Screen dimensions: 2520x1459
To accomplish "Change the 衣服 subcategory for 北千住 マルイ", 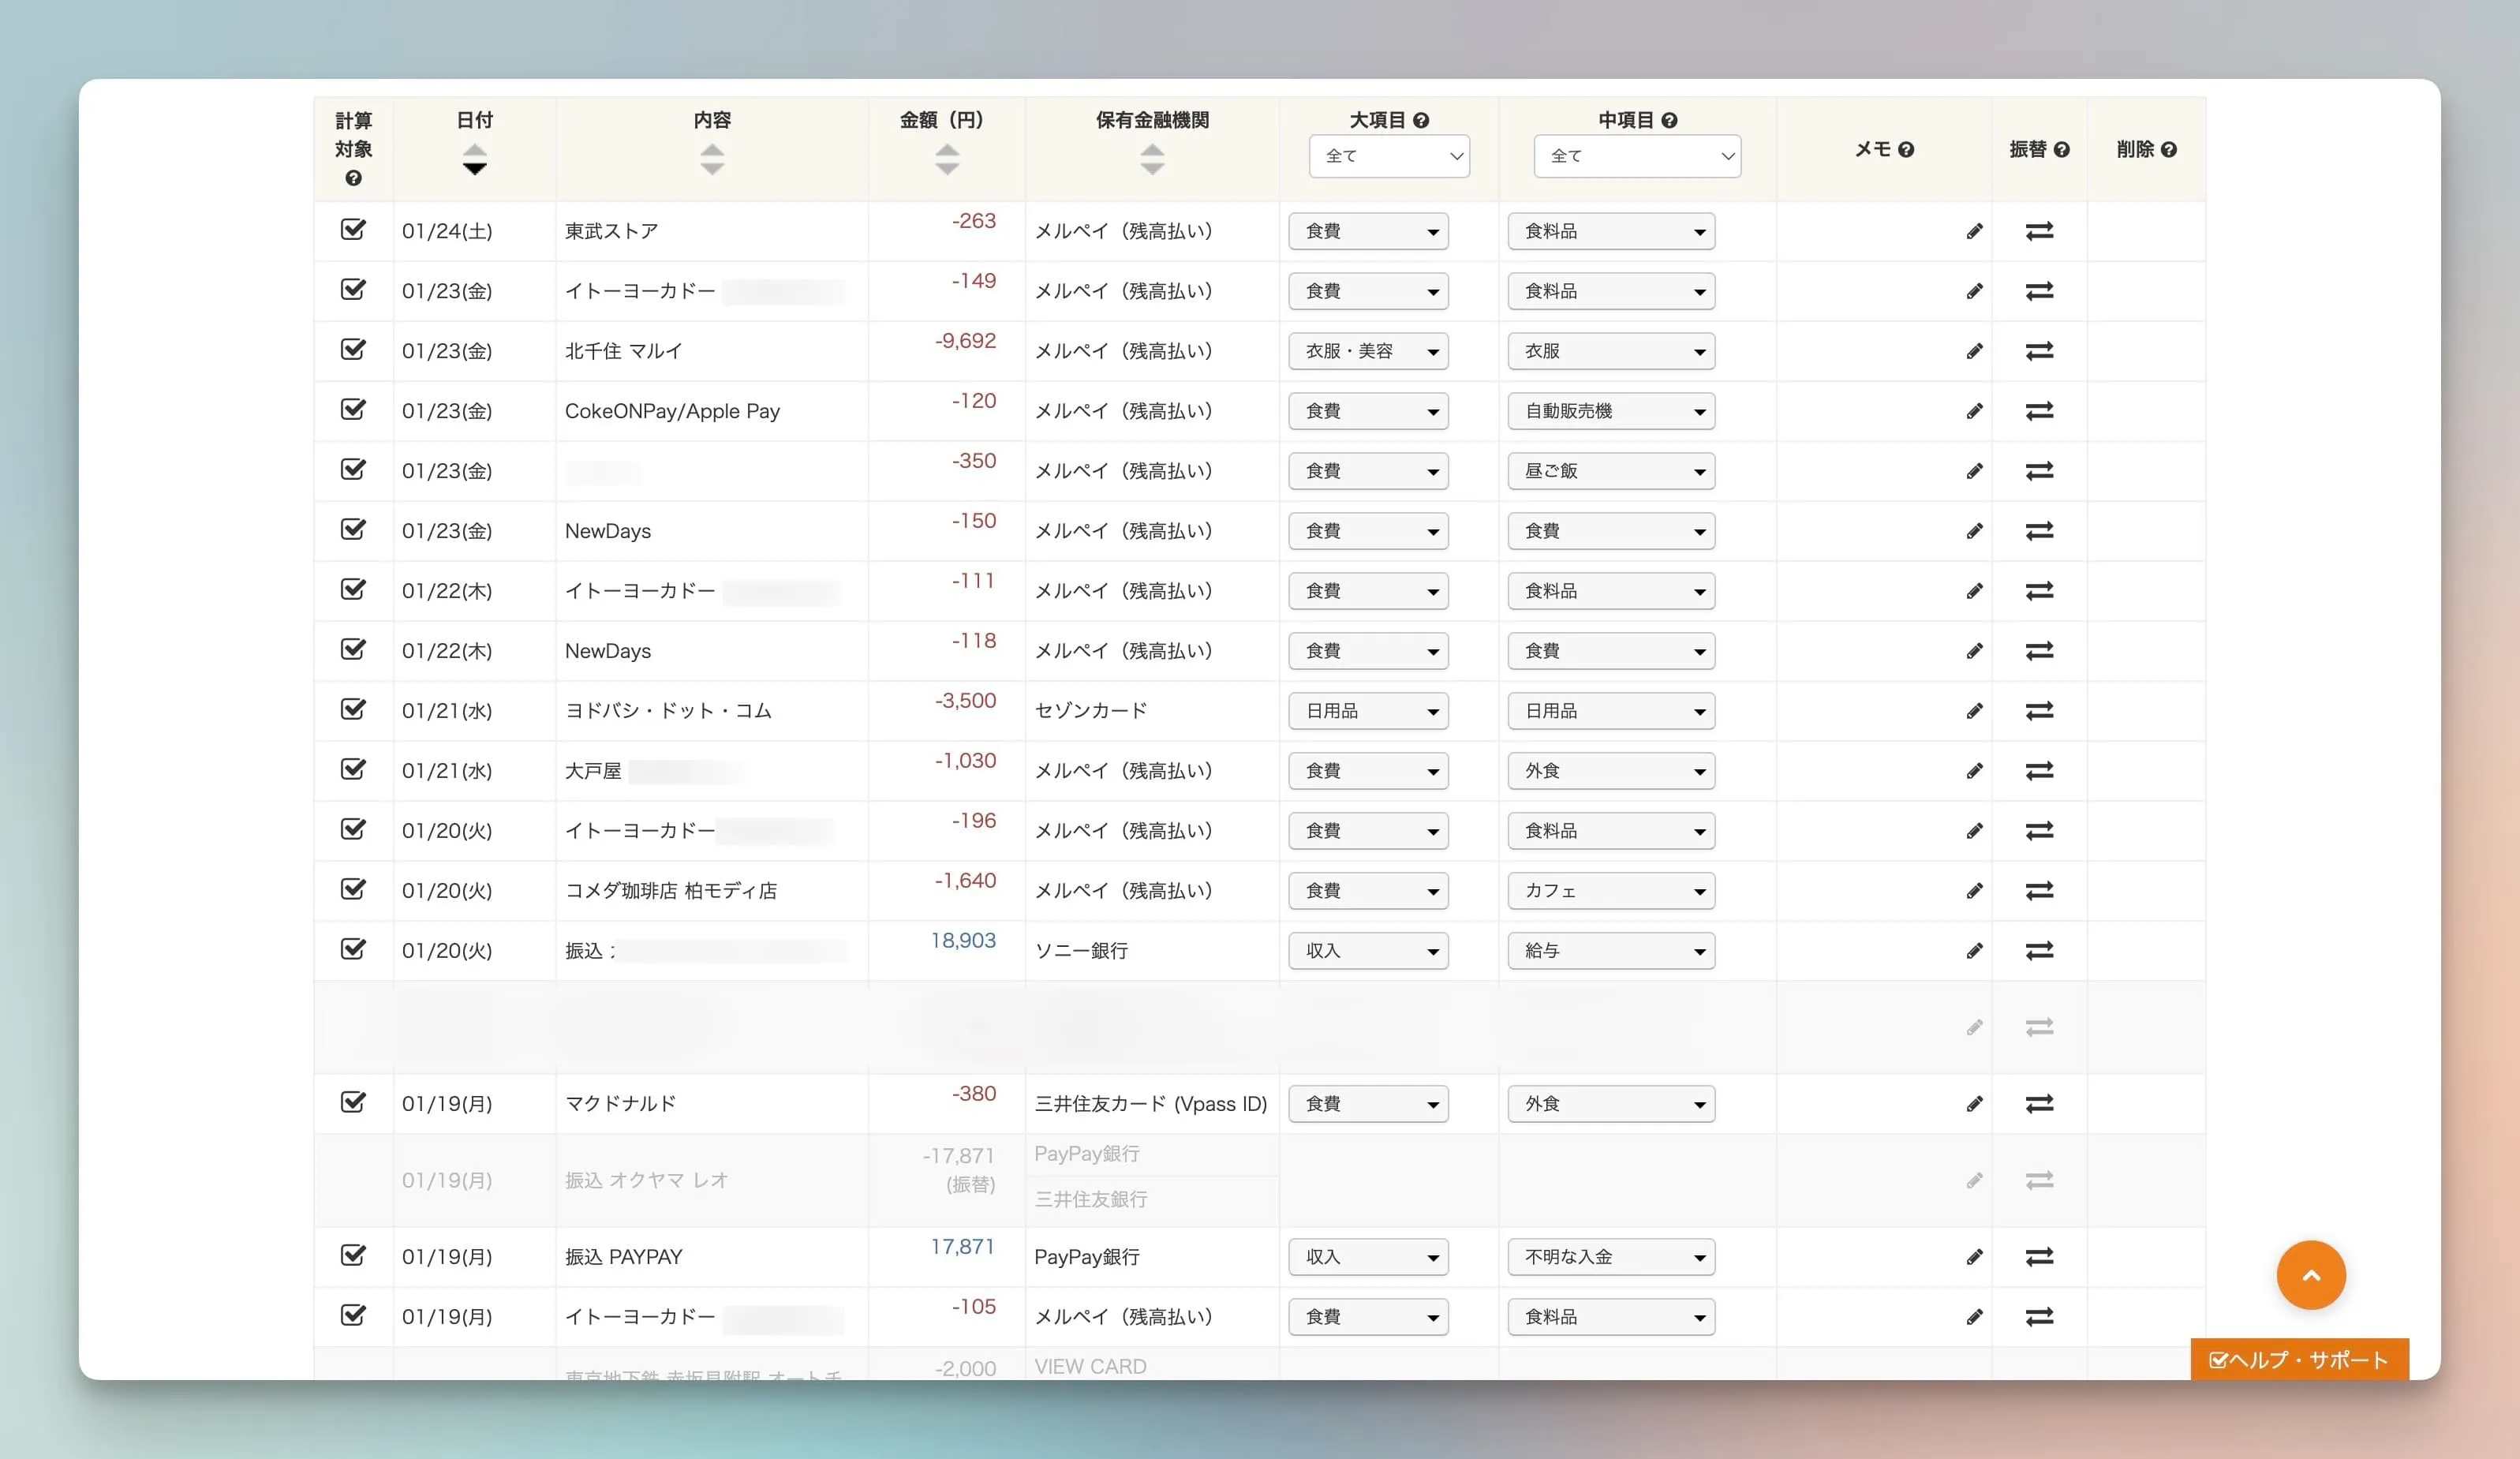I will click(1610, 351).
